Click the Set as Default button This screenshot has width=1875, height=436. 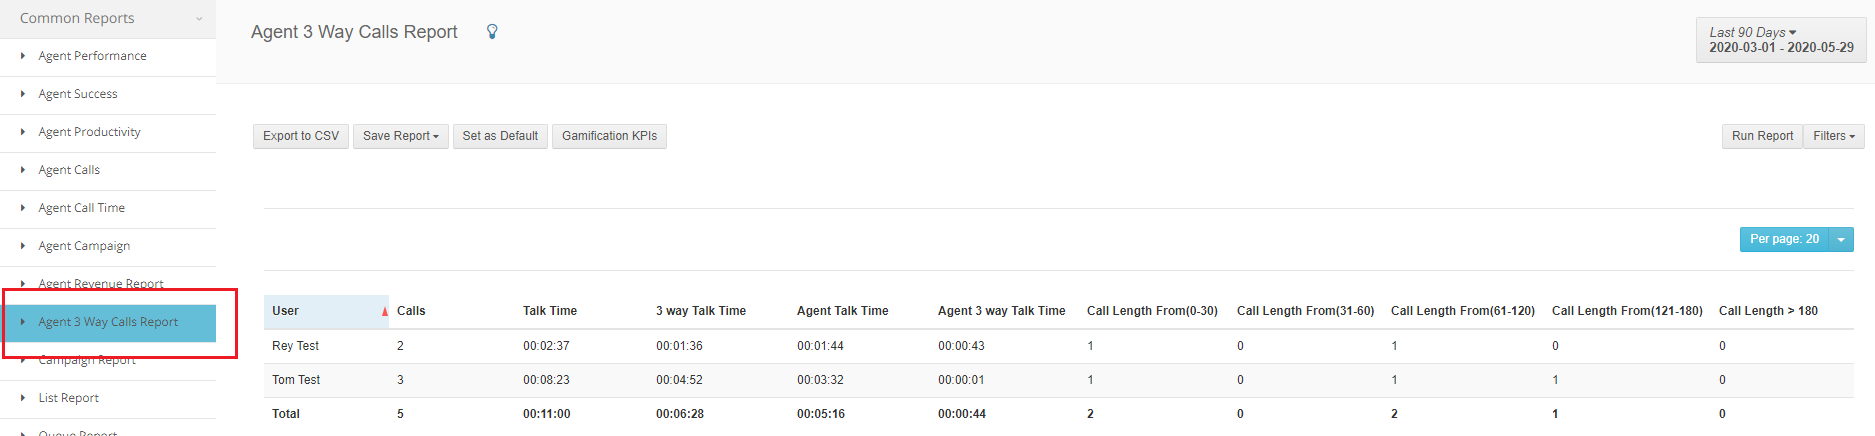click(x=500, y=136)
